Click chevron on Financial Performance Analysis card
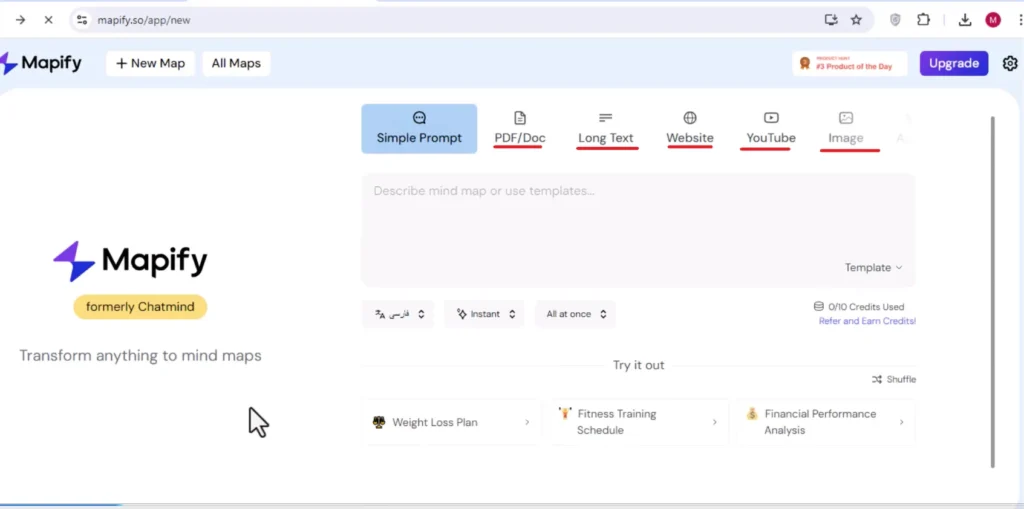The width and height of the screenshot is (1024, 509). [901, 422]
